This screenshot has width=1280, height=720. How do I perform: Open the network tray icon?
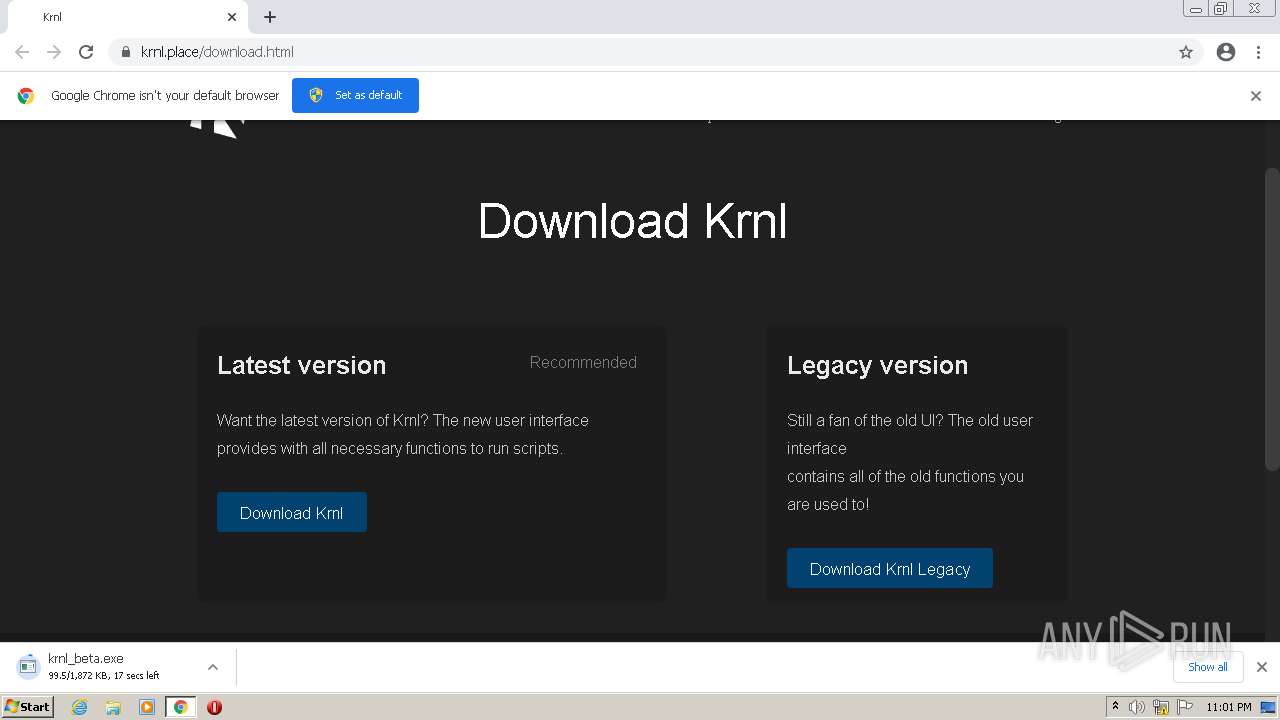click(1161, 707)
